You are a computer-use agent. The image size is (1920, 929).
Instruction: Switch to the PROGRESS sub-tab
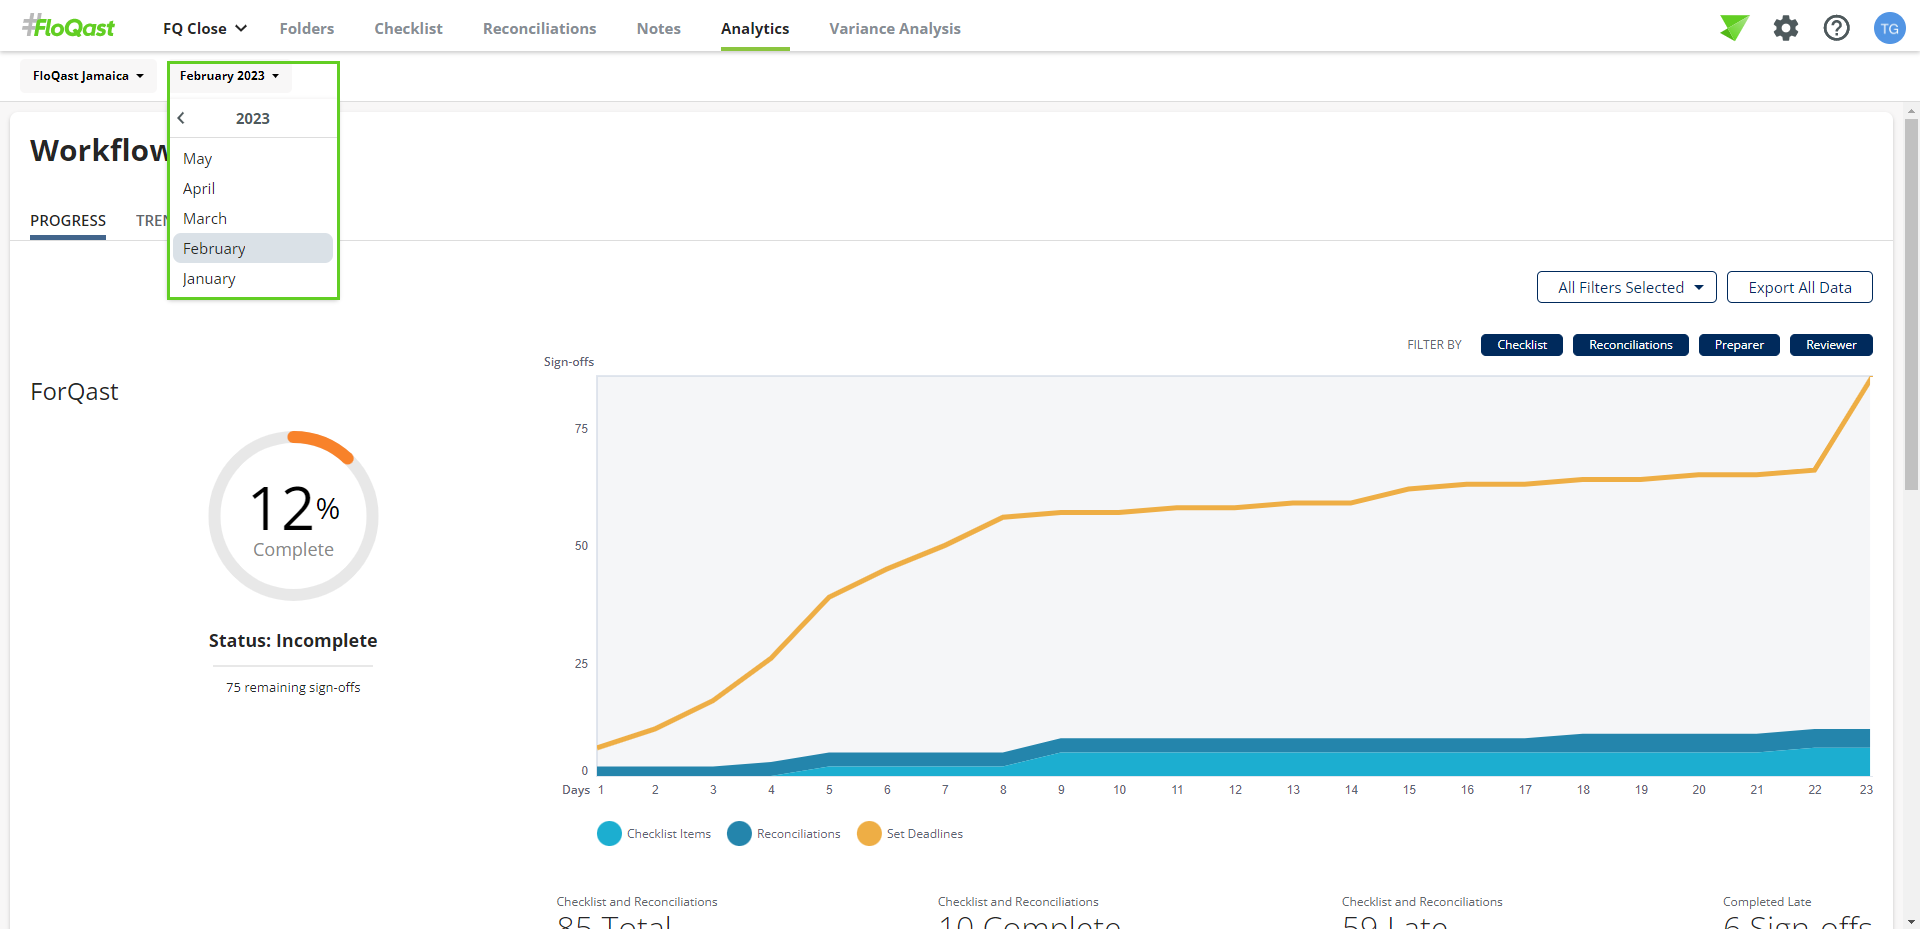click(68, 220)
